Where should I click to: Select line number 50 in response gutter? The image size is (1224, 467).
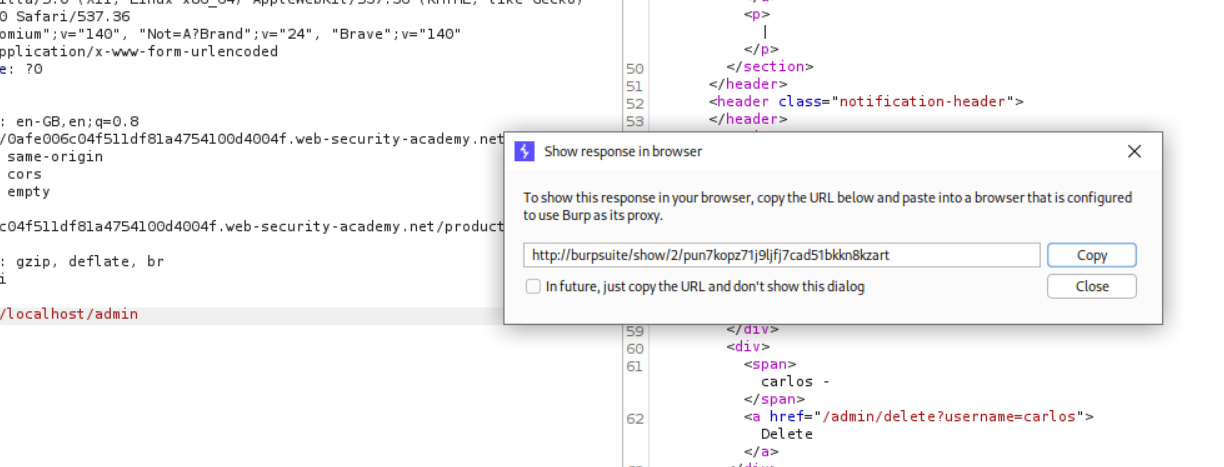click(634, 68)
